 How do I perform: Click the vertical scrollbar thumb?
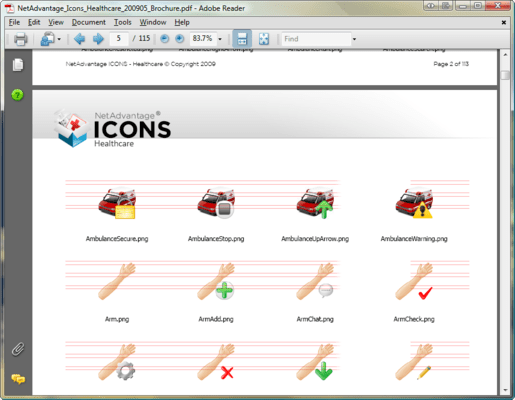[x=505, y=75]
